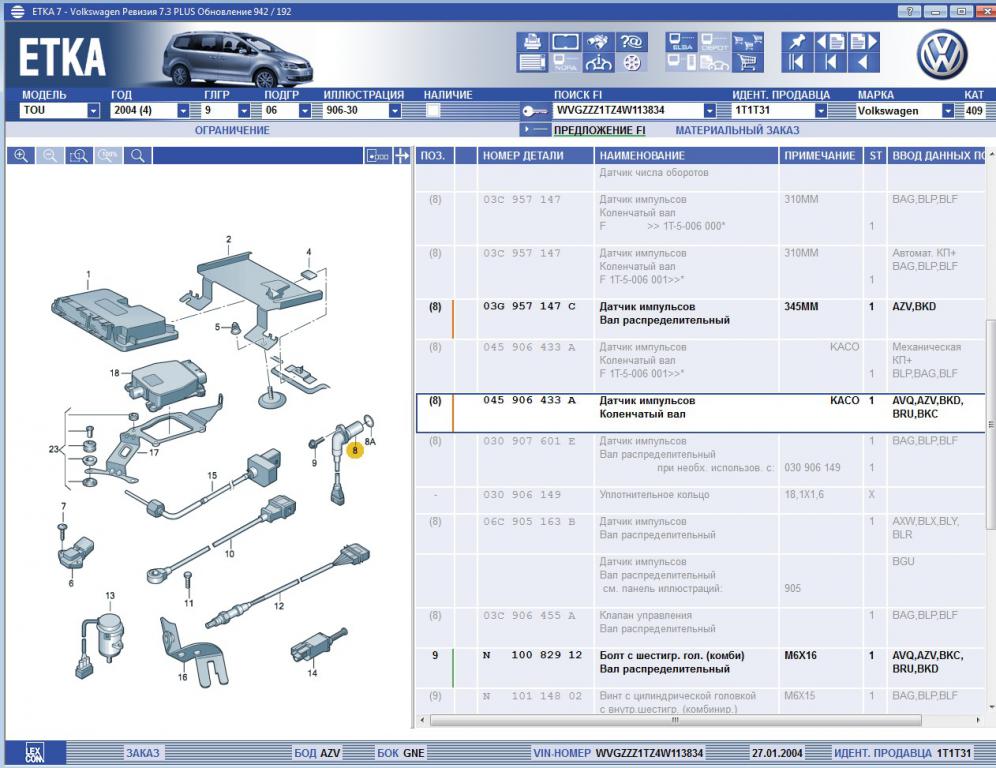This screenshot has width=996, height=768.
Task: Open the ОГРАНИЧЕНИЕ tab
Action: click(x=232, y=130)
